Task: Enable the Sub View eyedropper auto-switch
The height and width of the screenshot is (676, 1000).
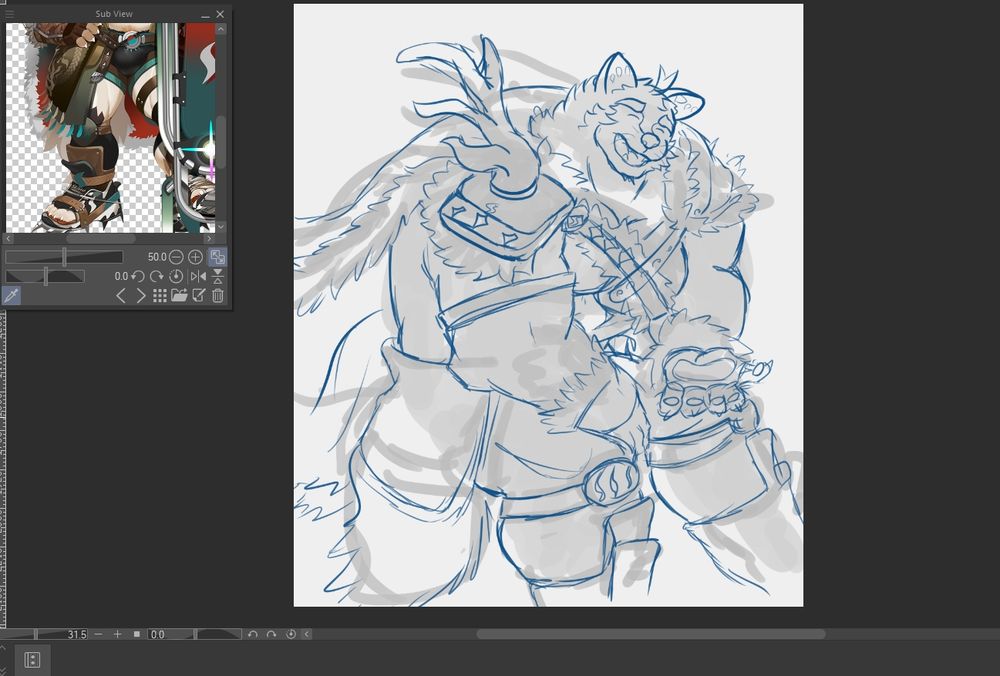Action: [12, 295]
